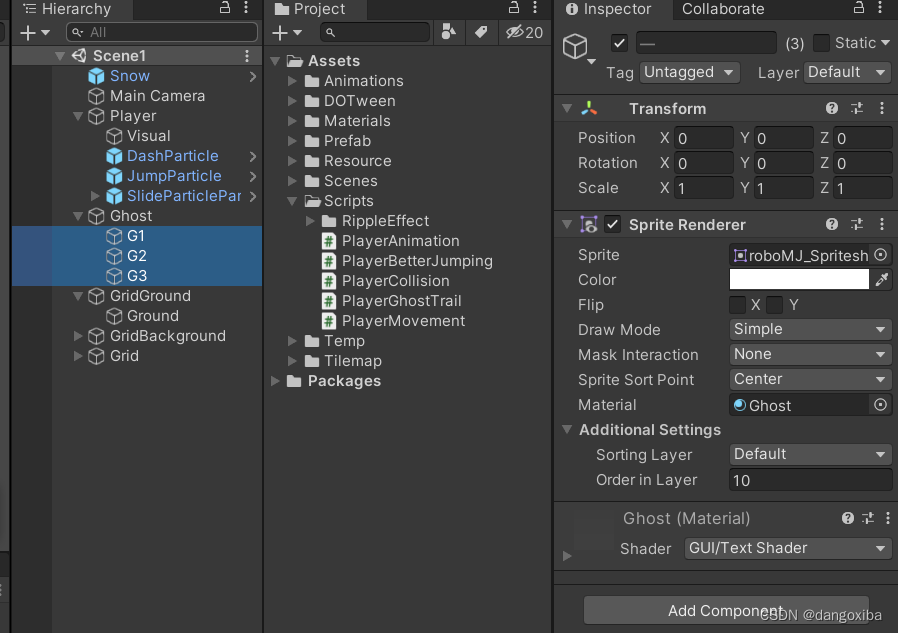Open Scene1 options kebab menu
This screenshot has width=898, height=633.
point(247,56)
